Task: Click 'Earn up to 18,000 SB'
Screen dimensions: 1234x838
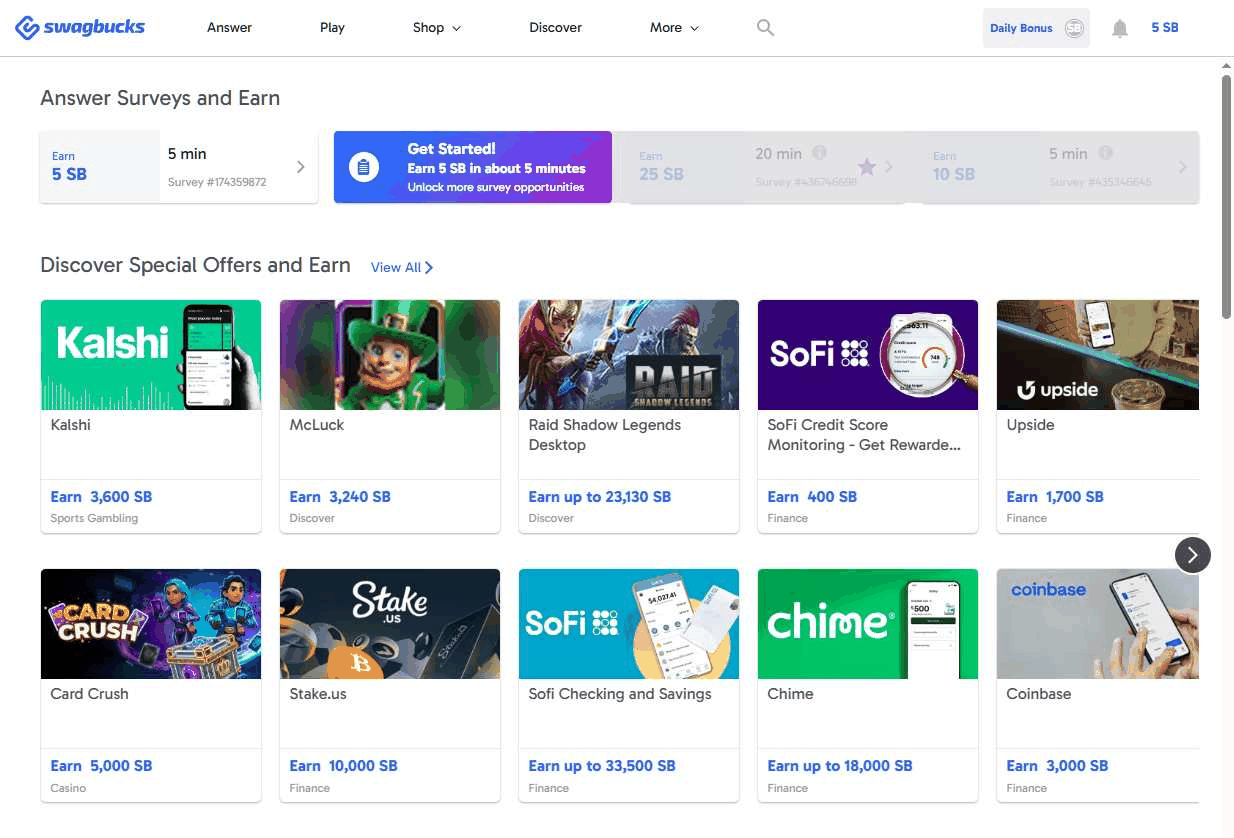Action: 840,766
